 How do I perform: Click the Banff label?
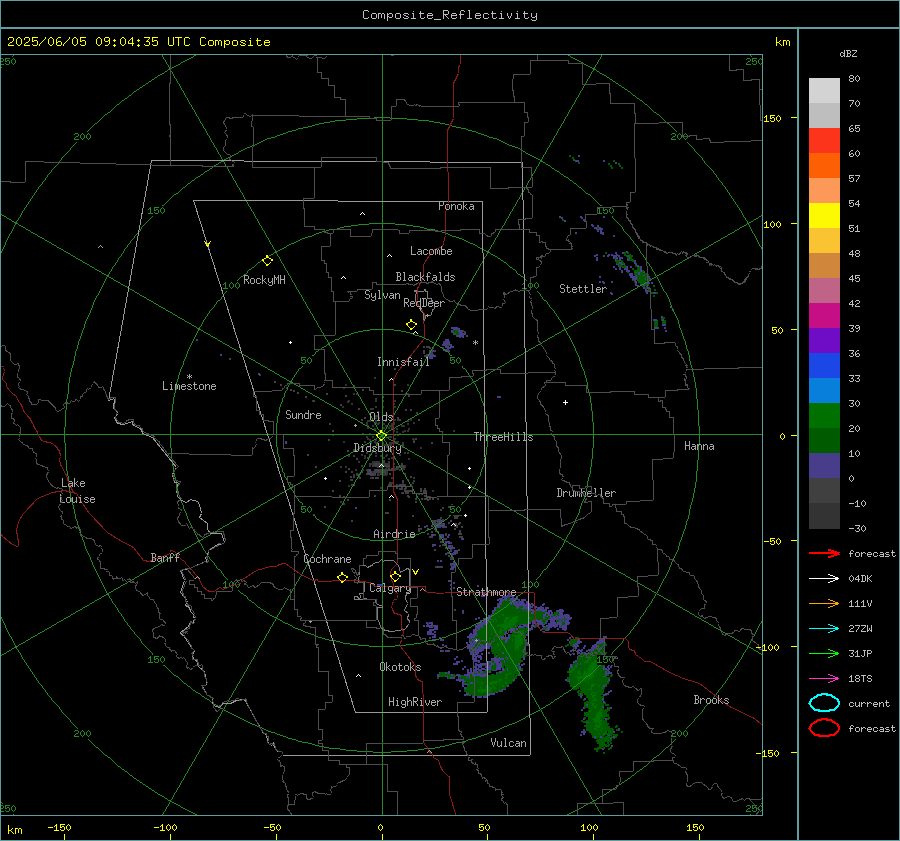165,558
